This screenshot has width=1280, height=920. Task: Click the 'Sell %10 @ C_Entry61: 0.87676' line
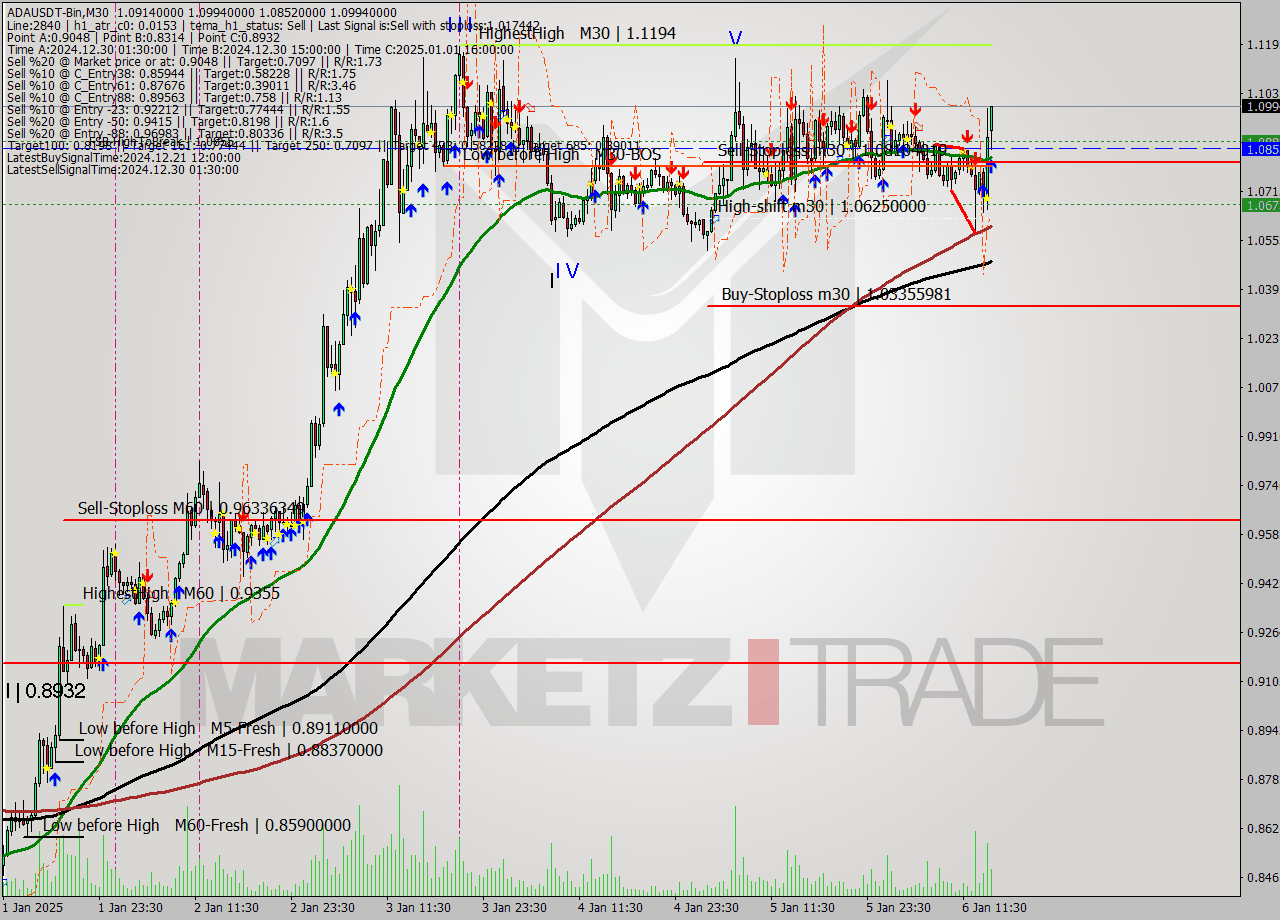pos(181,85)
